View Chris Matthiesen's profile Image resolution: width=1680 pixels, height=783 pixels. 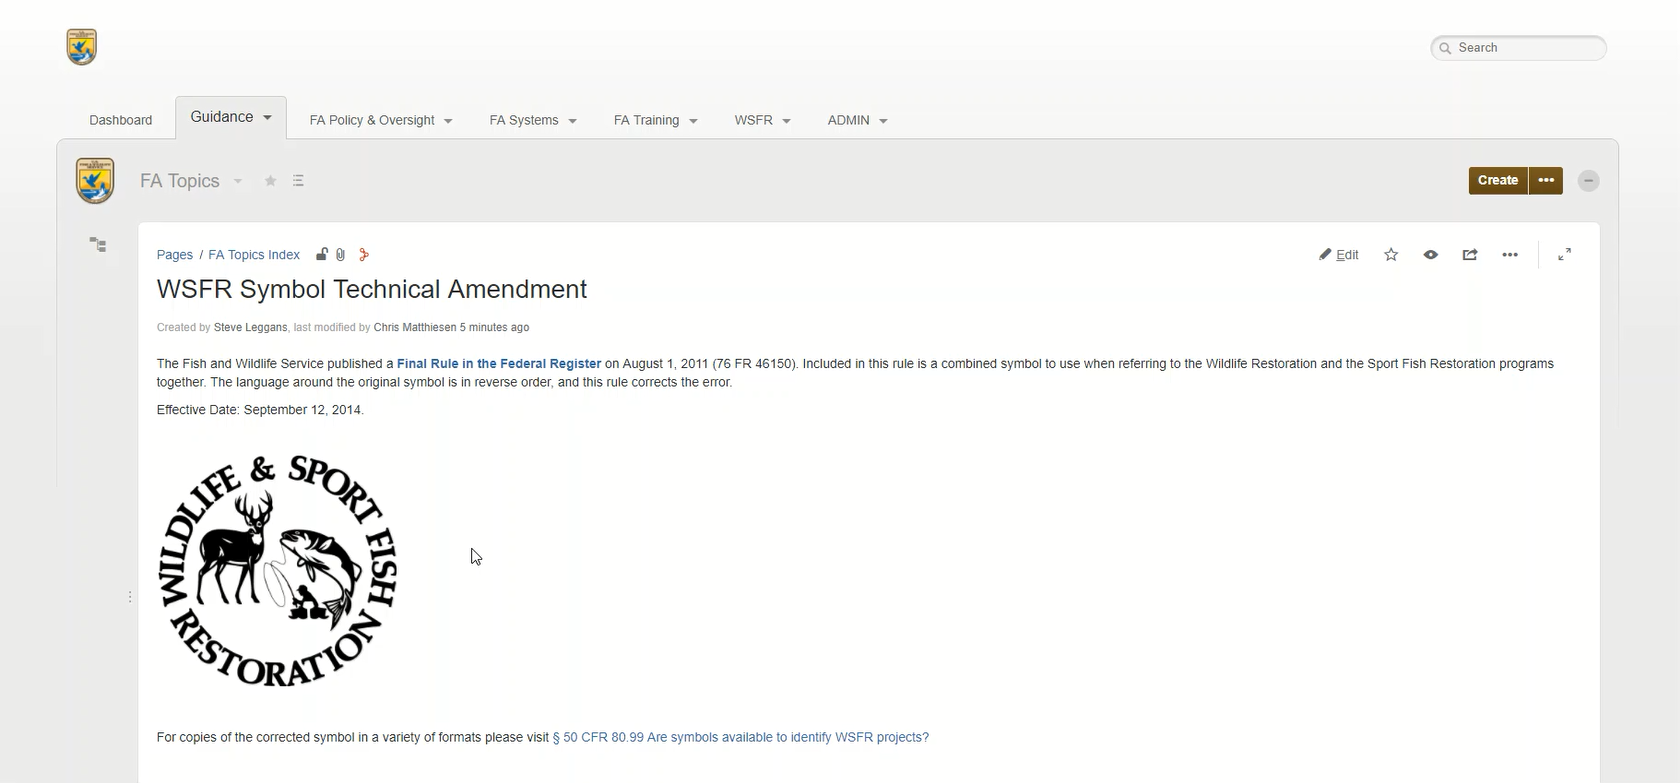415,327
